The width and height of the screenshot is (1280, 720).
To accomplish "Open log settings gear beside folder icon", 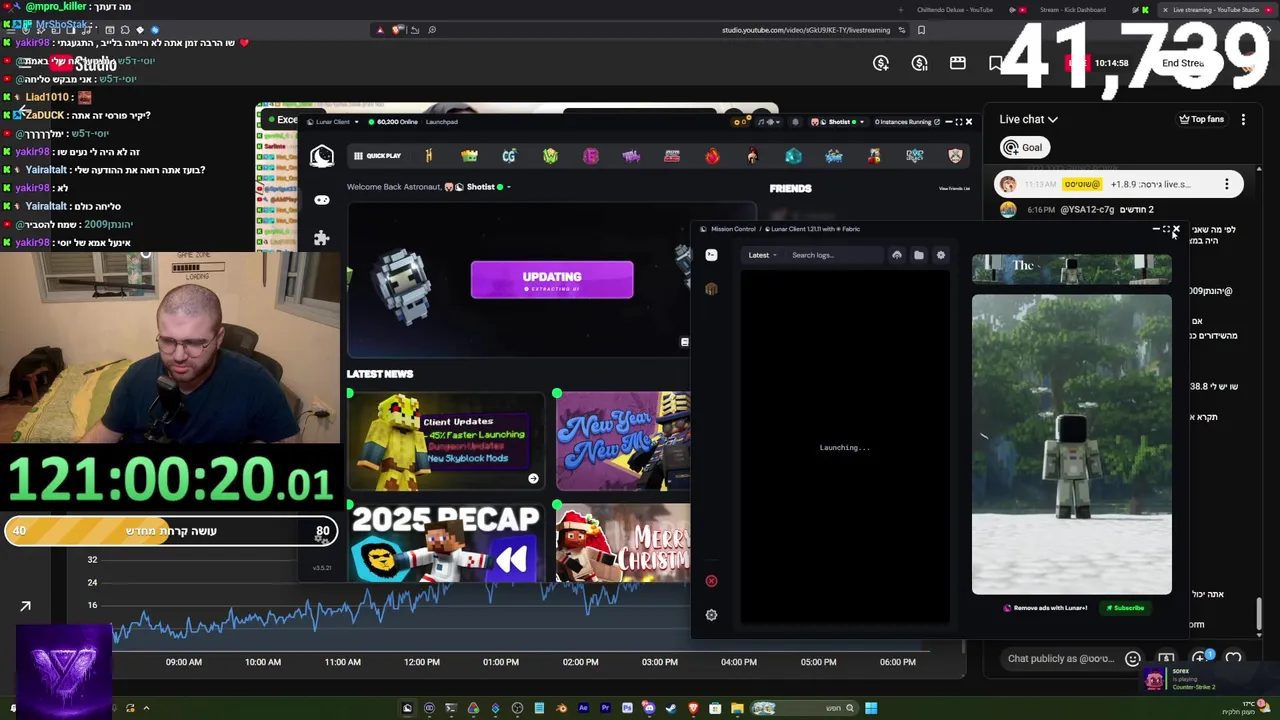I will tap(941, 255).
